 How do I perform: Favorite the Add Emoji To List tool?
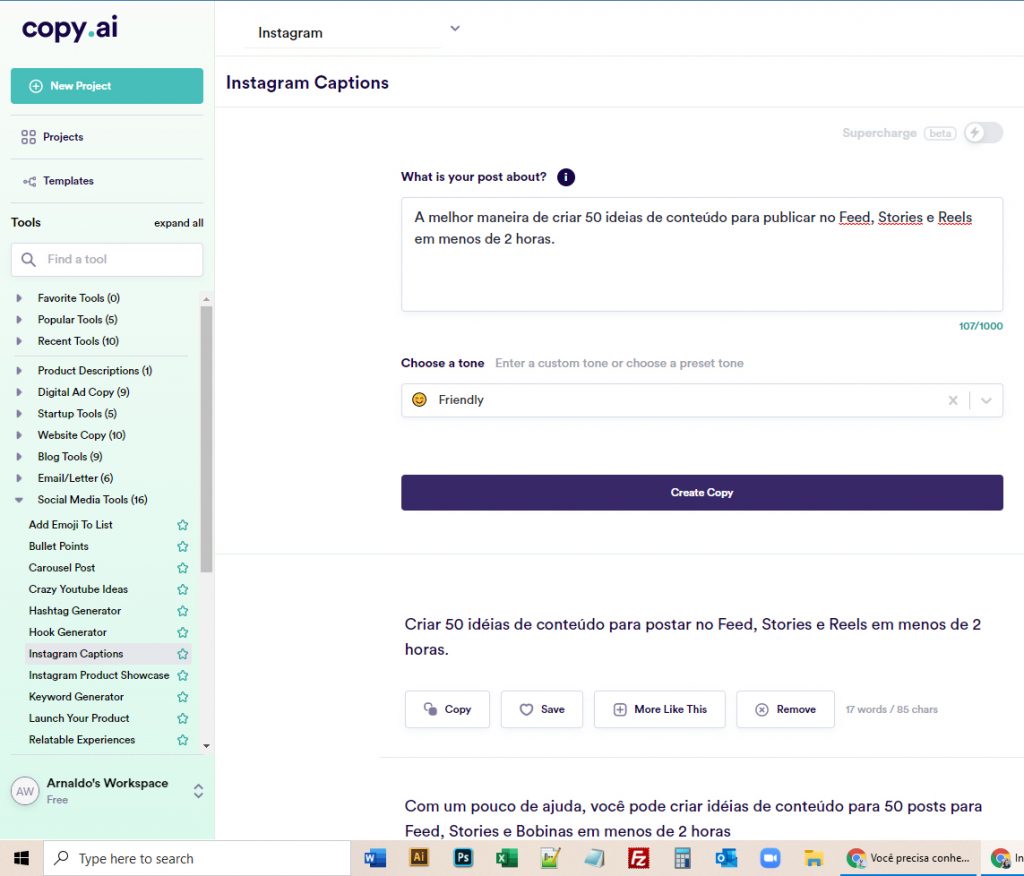point(183,525)
